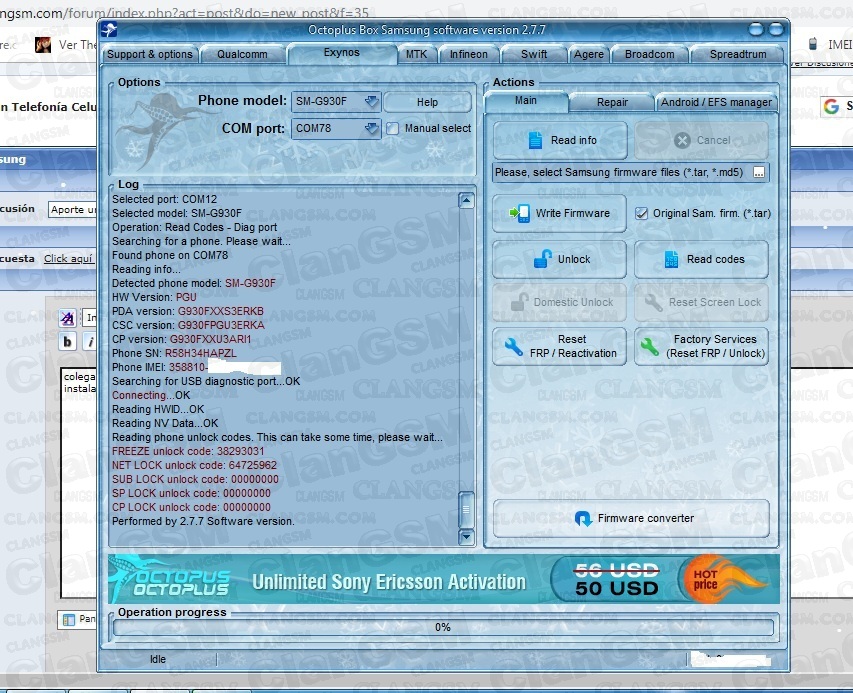Screen dimensions: 853x693
Task: Switch to the Broadcom tab
Action: [650, 54]
